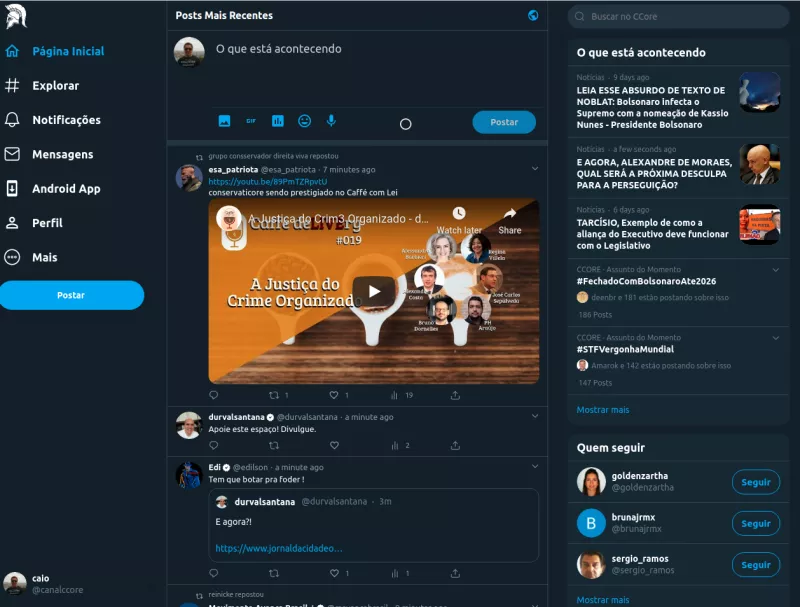Click the Spartan helmet site logo
The height and width of the screenshot is (607, 800).
15,16
